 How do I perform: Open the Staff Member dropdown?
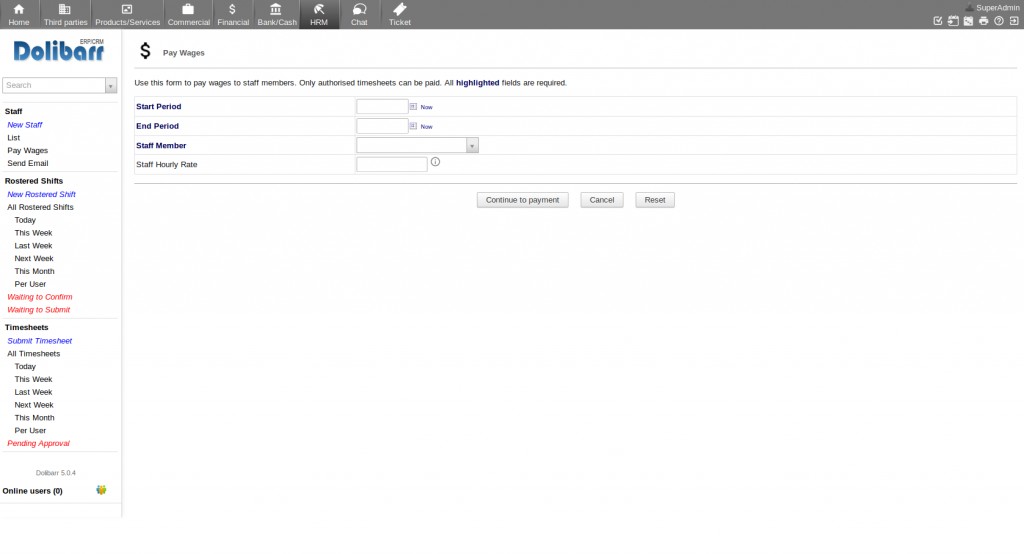417,145
